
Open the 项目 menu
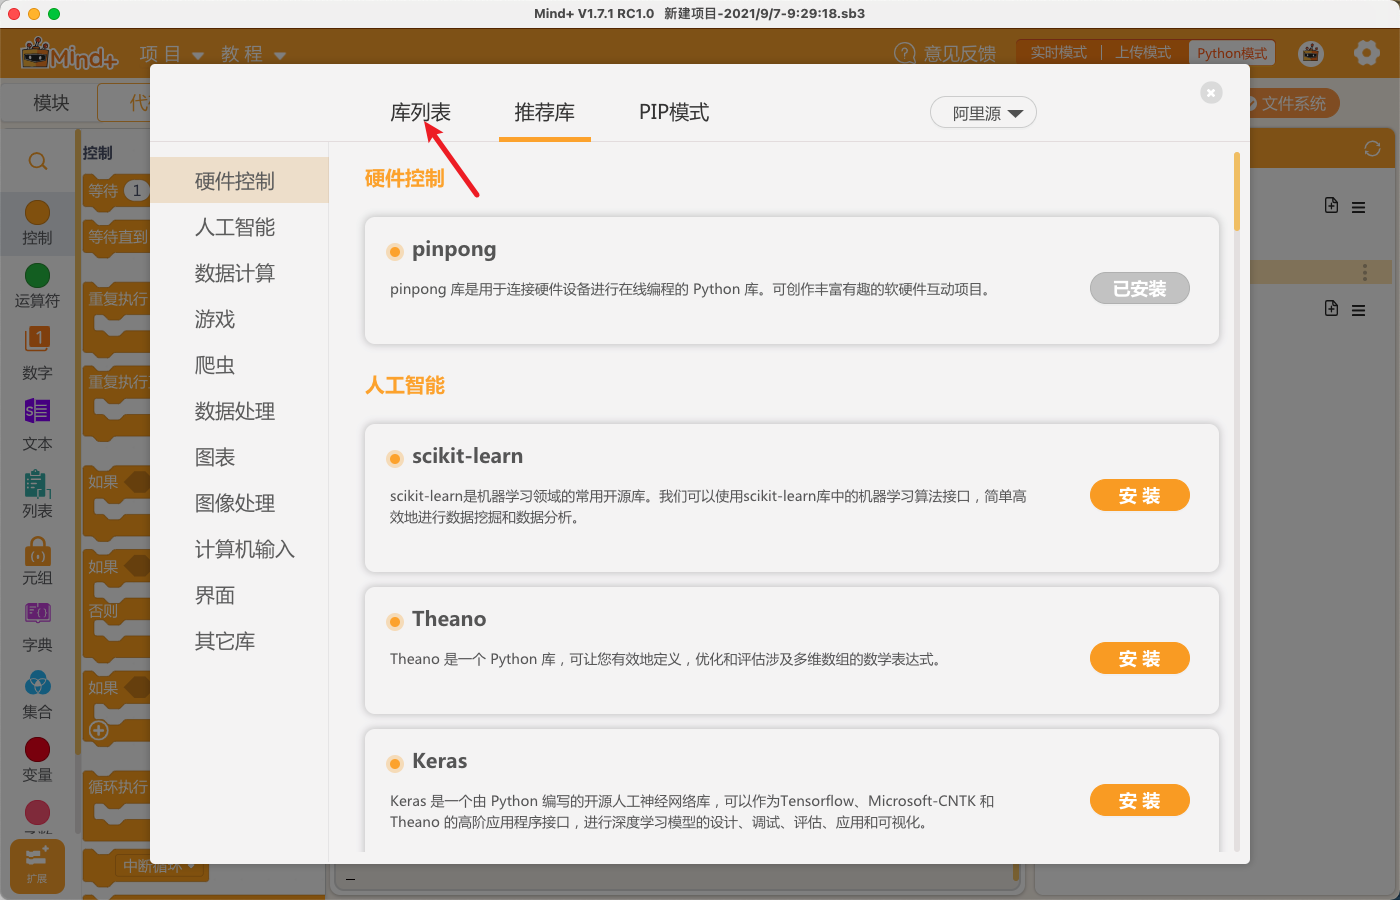[x=172, y=54]
